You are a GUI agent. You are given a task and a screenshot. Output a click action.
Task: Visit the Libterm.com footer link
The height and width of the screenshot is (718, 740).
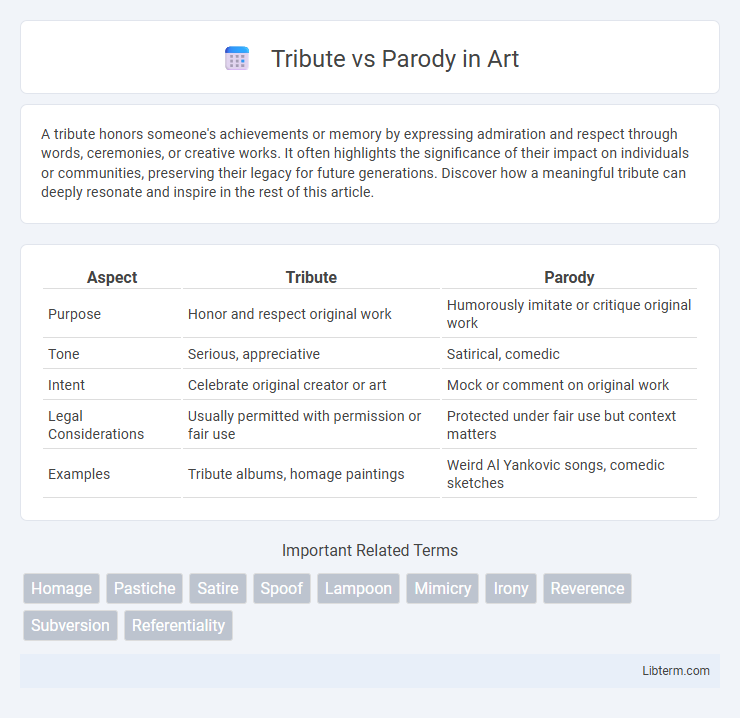tap(675, 670)
